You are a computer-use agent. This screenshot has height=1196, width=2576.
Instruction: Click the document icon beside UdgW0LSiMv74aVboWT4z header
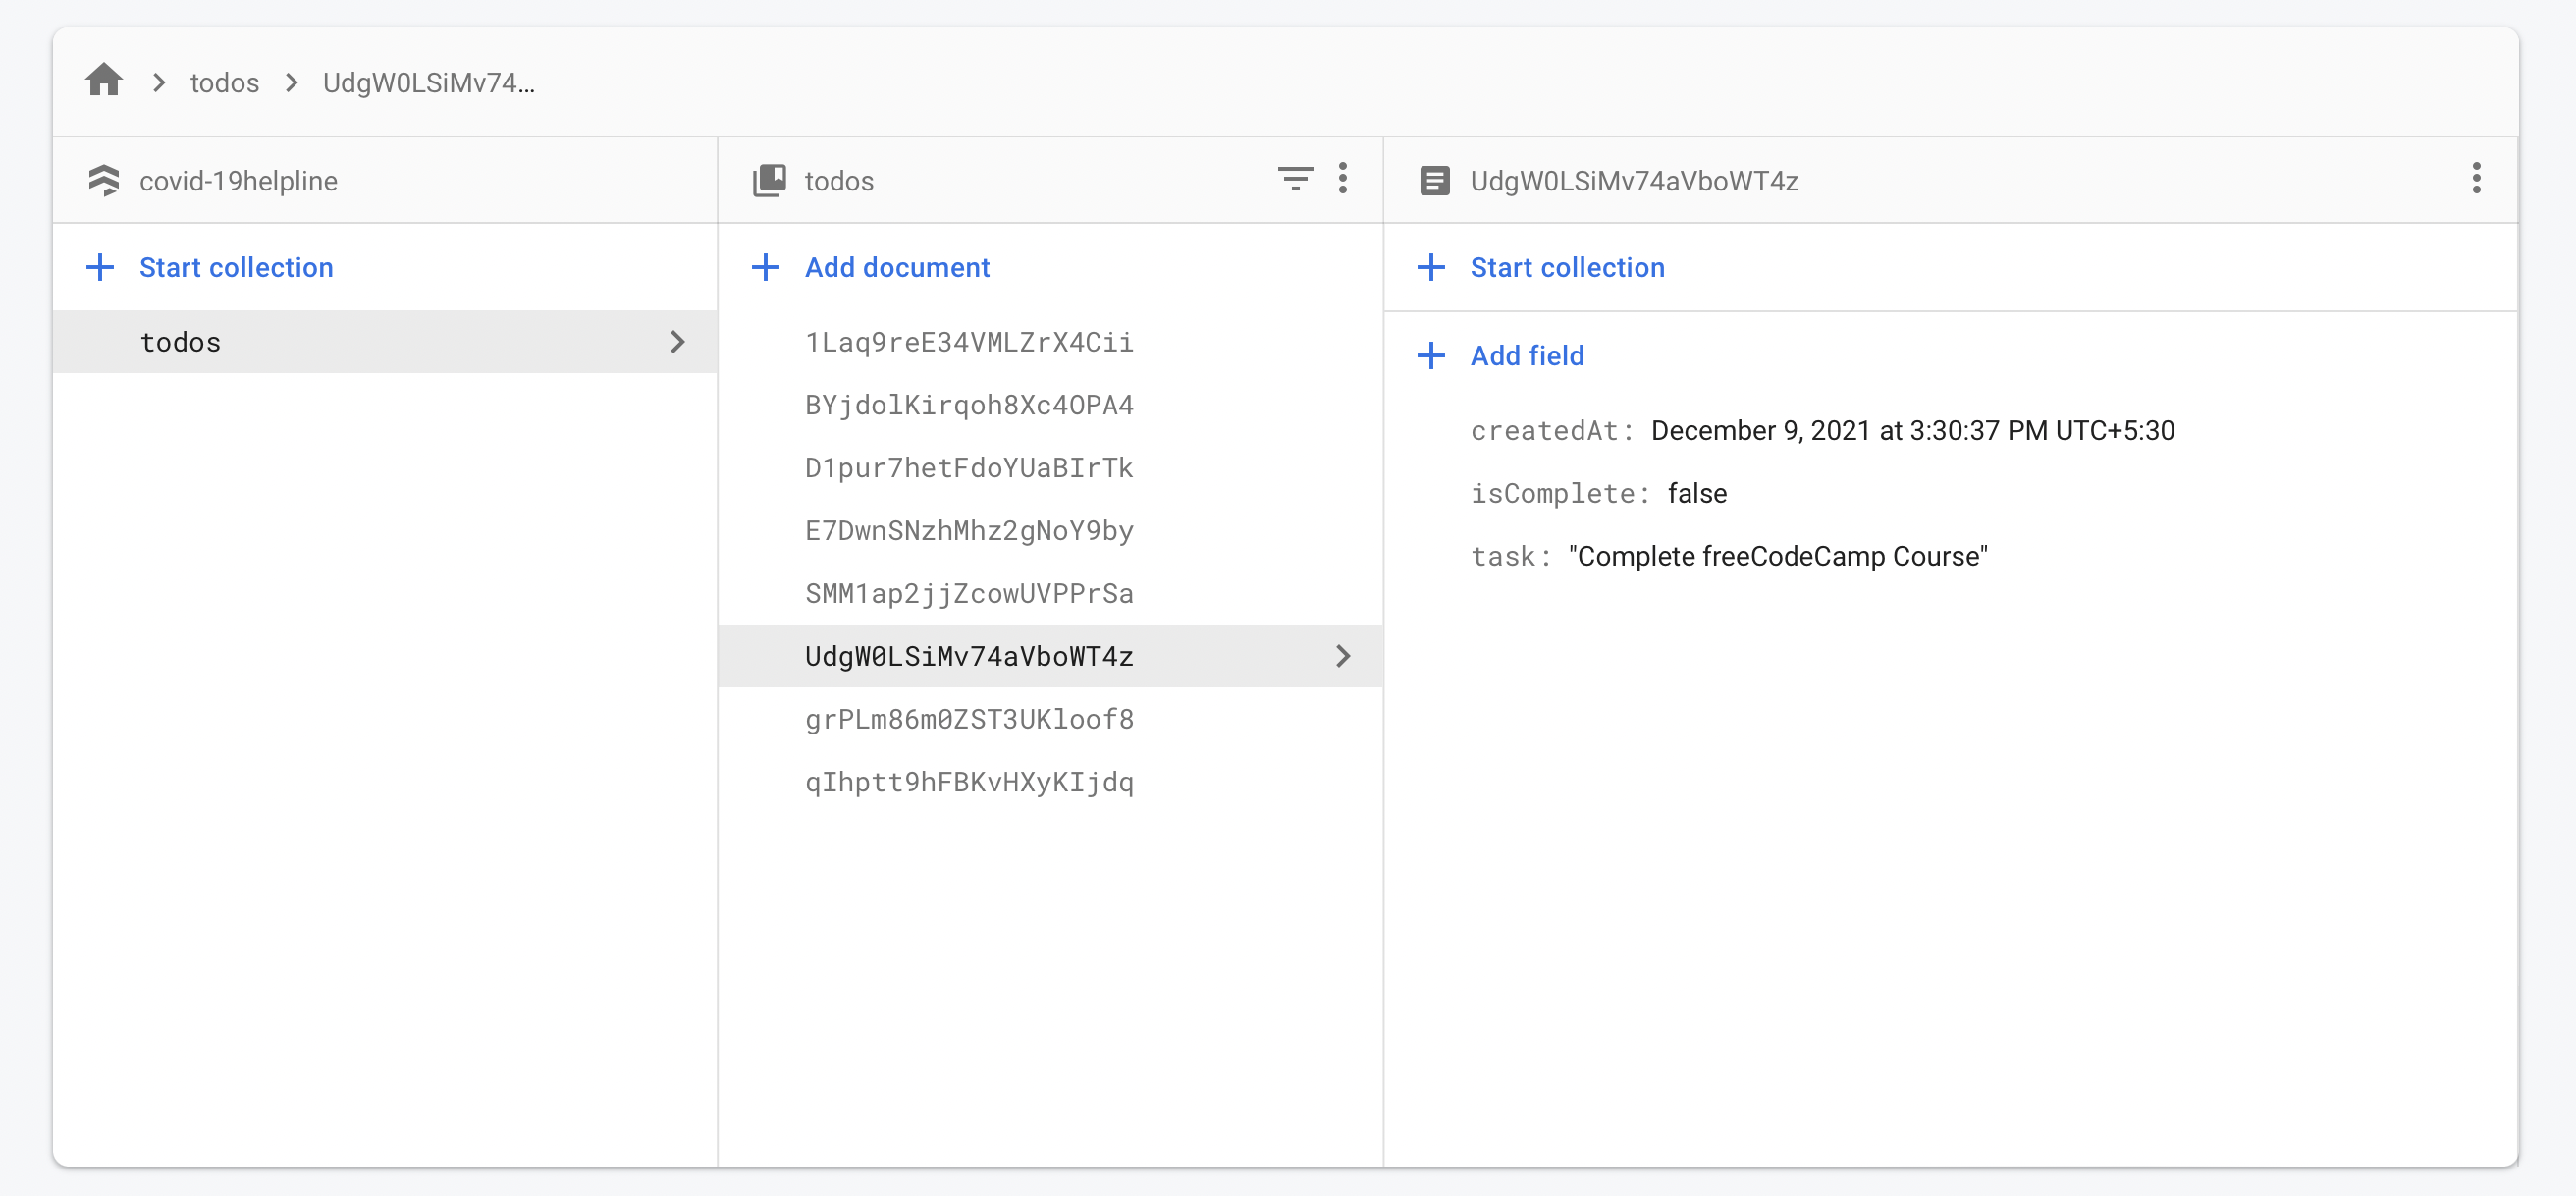coord(1434,181)
